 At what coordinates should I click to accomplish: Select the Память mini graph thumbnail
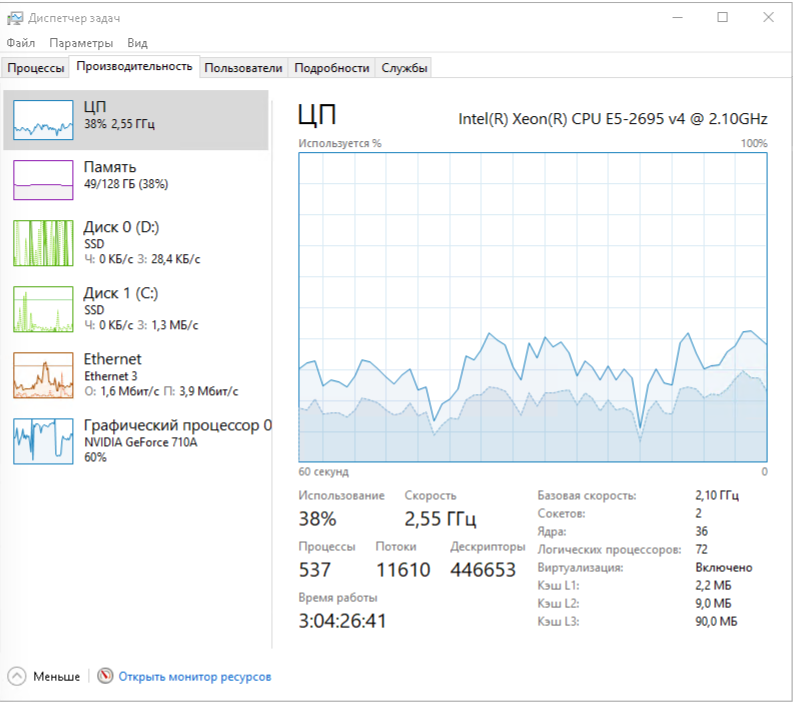pos(43,180)
